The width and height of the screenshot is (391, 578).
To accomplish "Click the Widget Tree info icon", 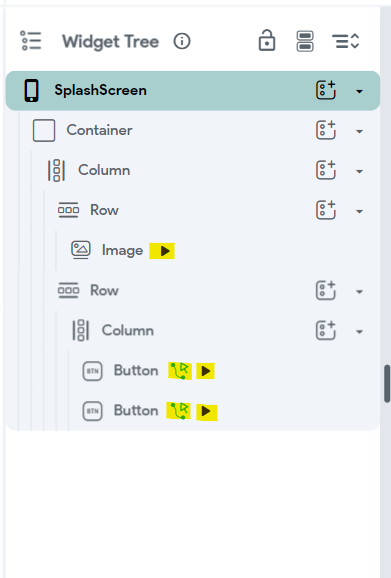I will point(182,41).
